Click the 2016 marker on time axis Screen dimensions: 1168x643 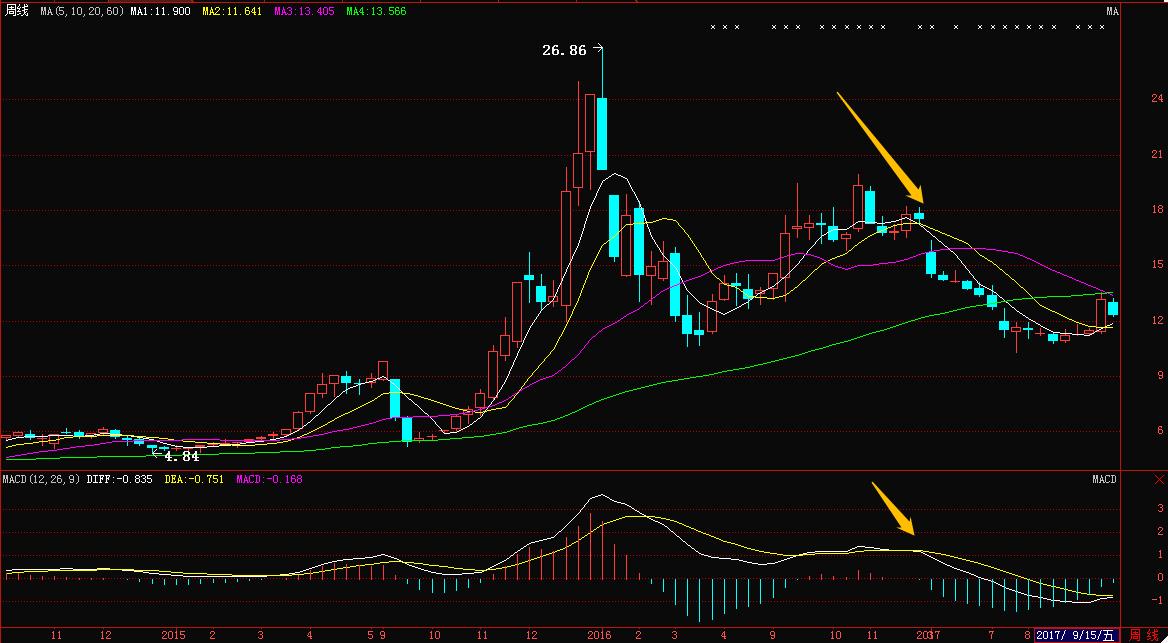click(599, 635)
